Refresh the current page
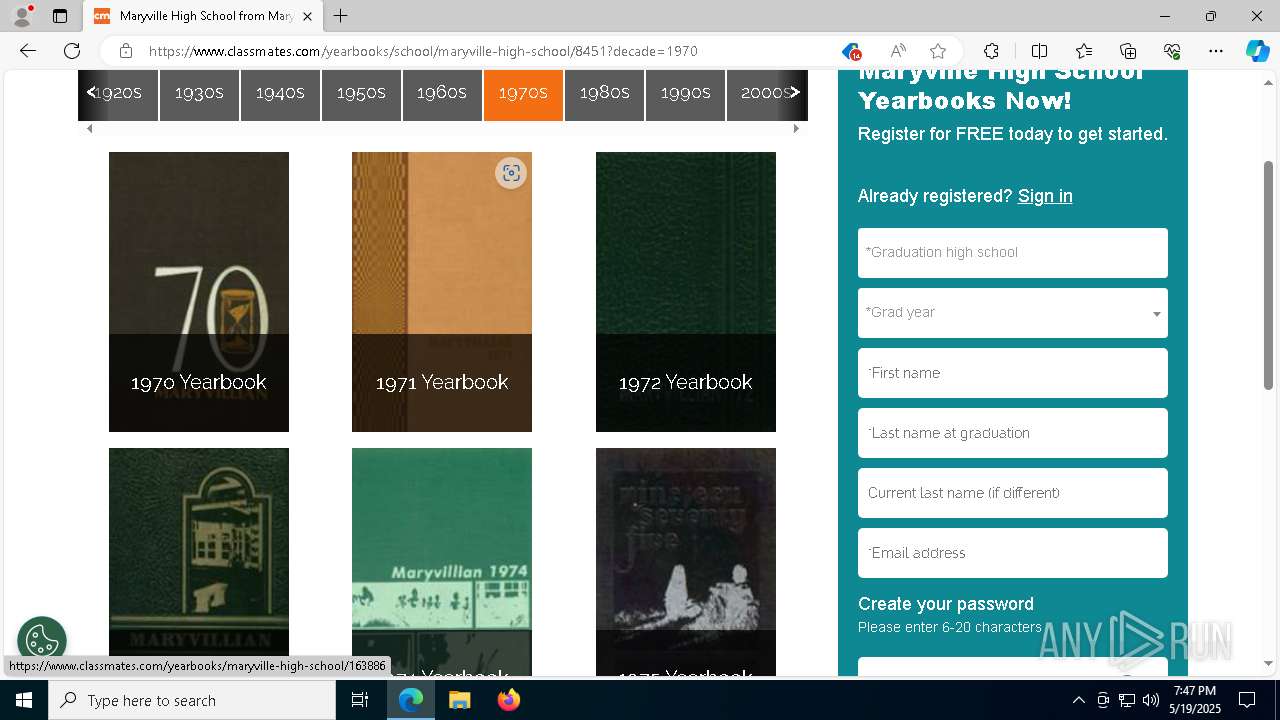Image resolution: width=1280 pixels, height=720 pixels. click(72, 51)
